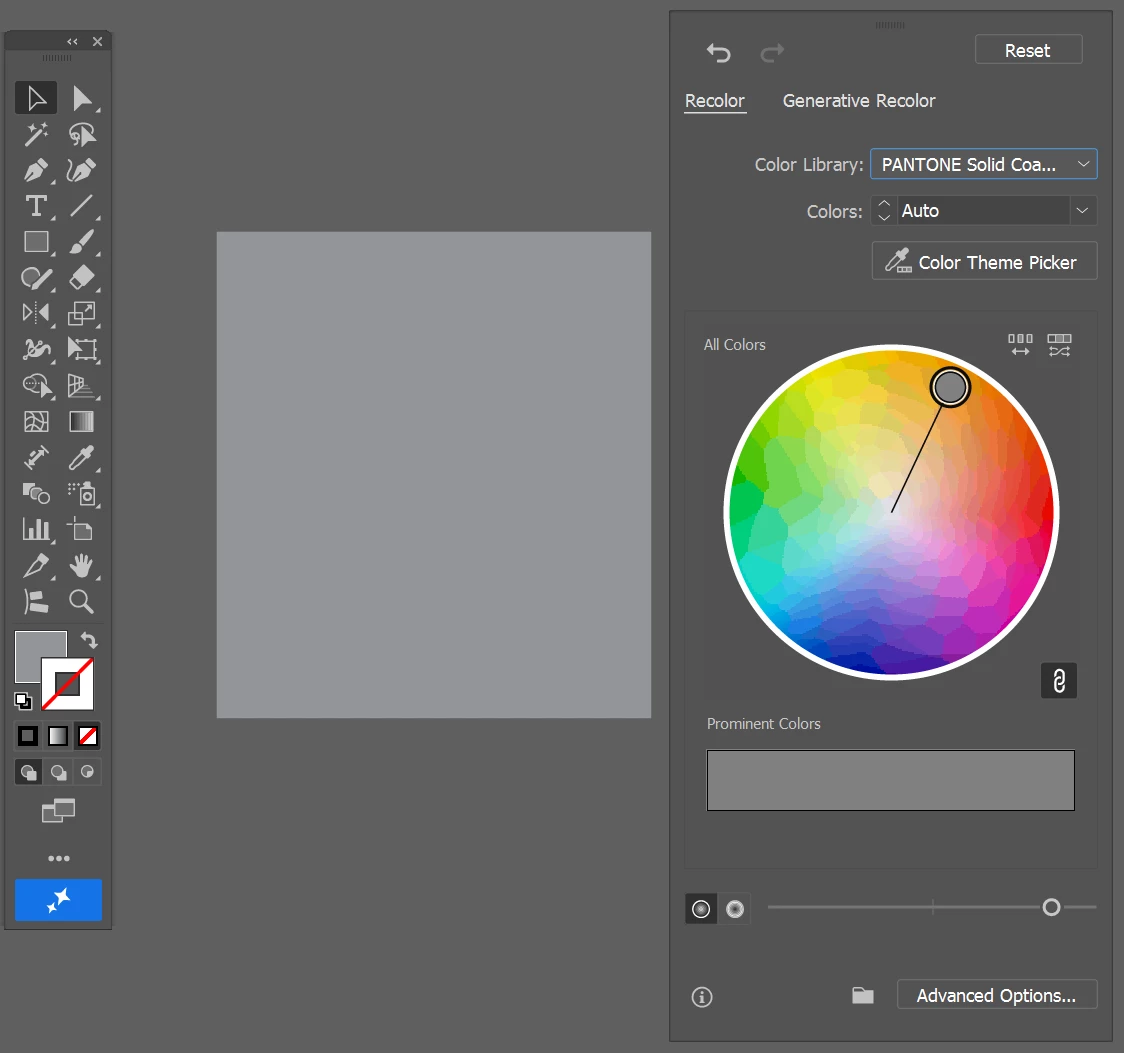Image resolution: width=1124 pixels, height=1053 pixels.
Task: Select the Shape Builder tool
Action: 36,386
